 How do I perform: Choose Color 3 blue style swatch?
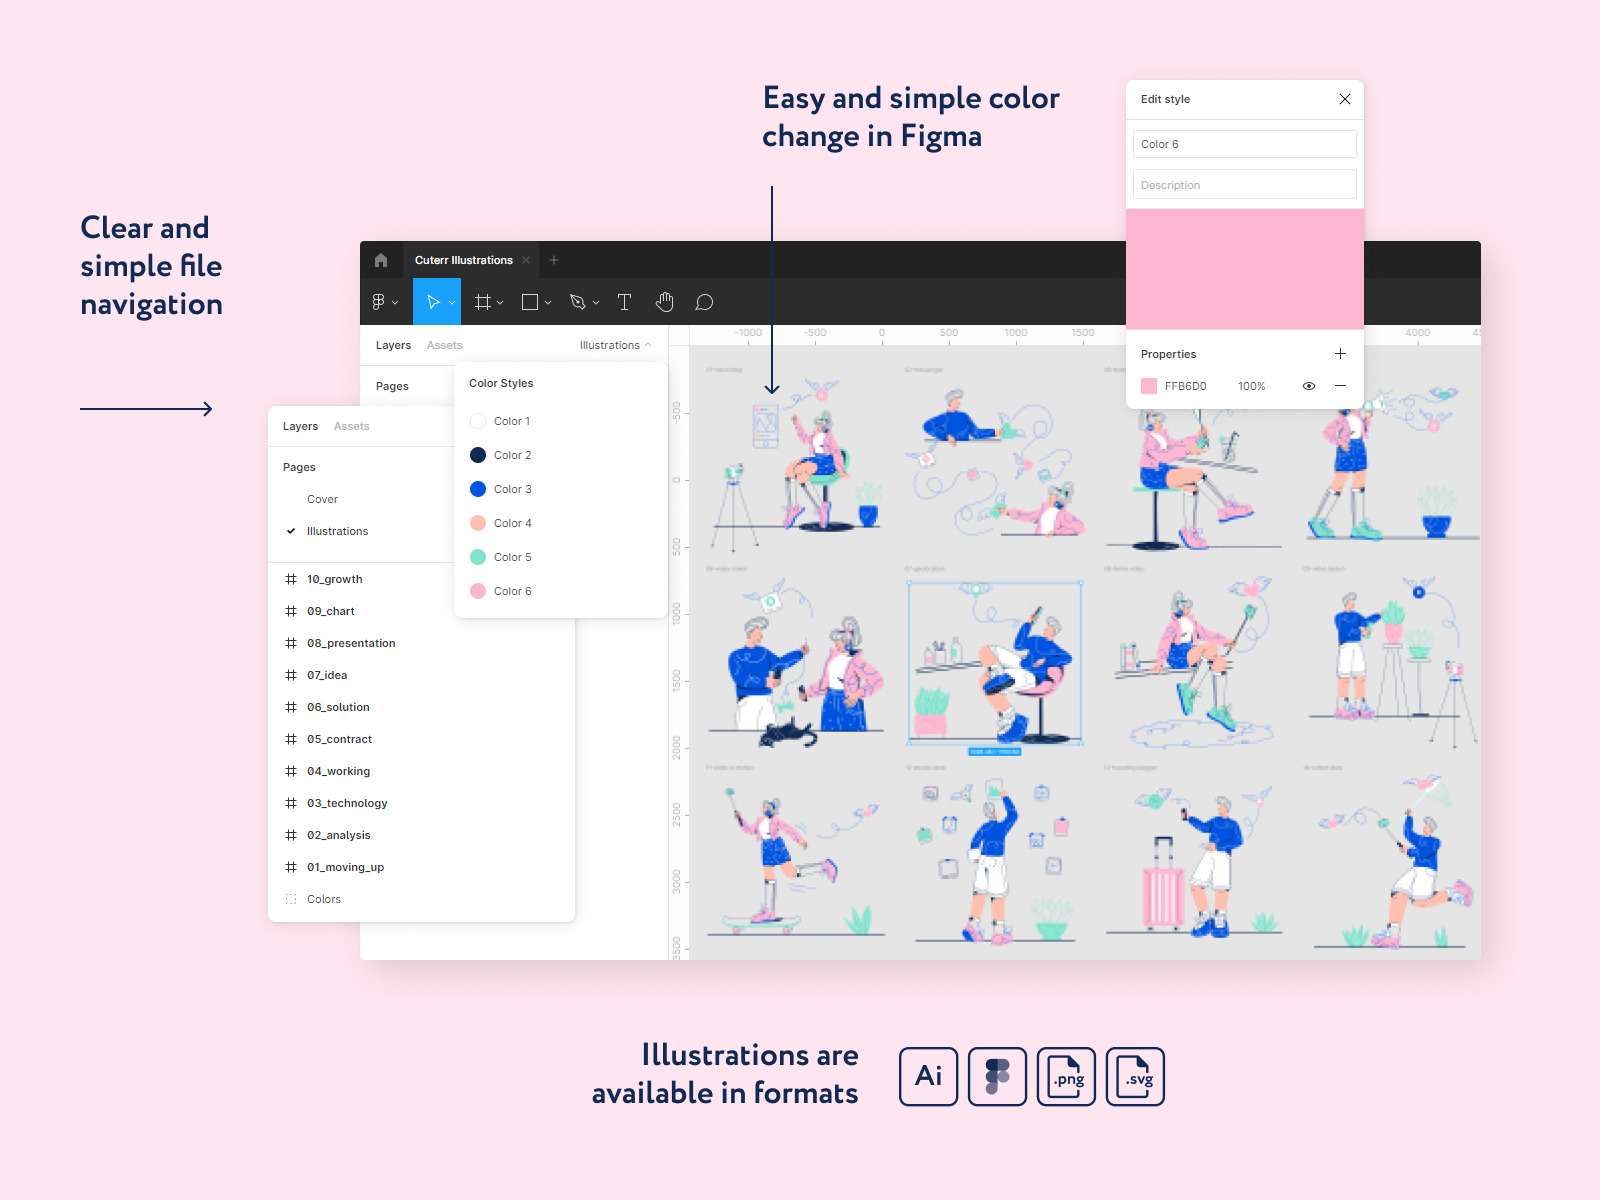[478, 489]
